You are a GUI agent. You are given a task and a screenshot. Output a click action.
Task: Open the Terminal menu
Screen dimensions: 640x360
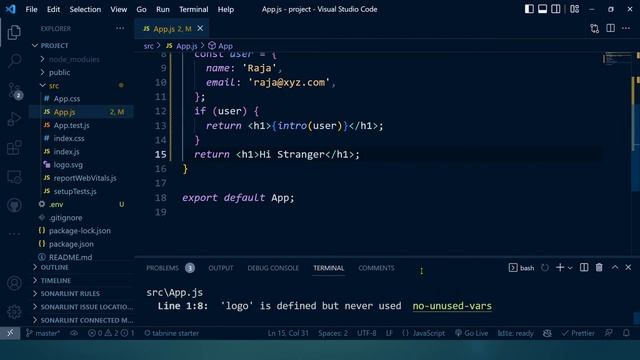[193, 9]
